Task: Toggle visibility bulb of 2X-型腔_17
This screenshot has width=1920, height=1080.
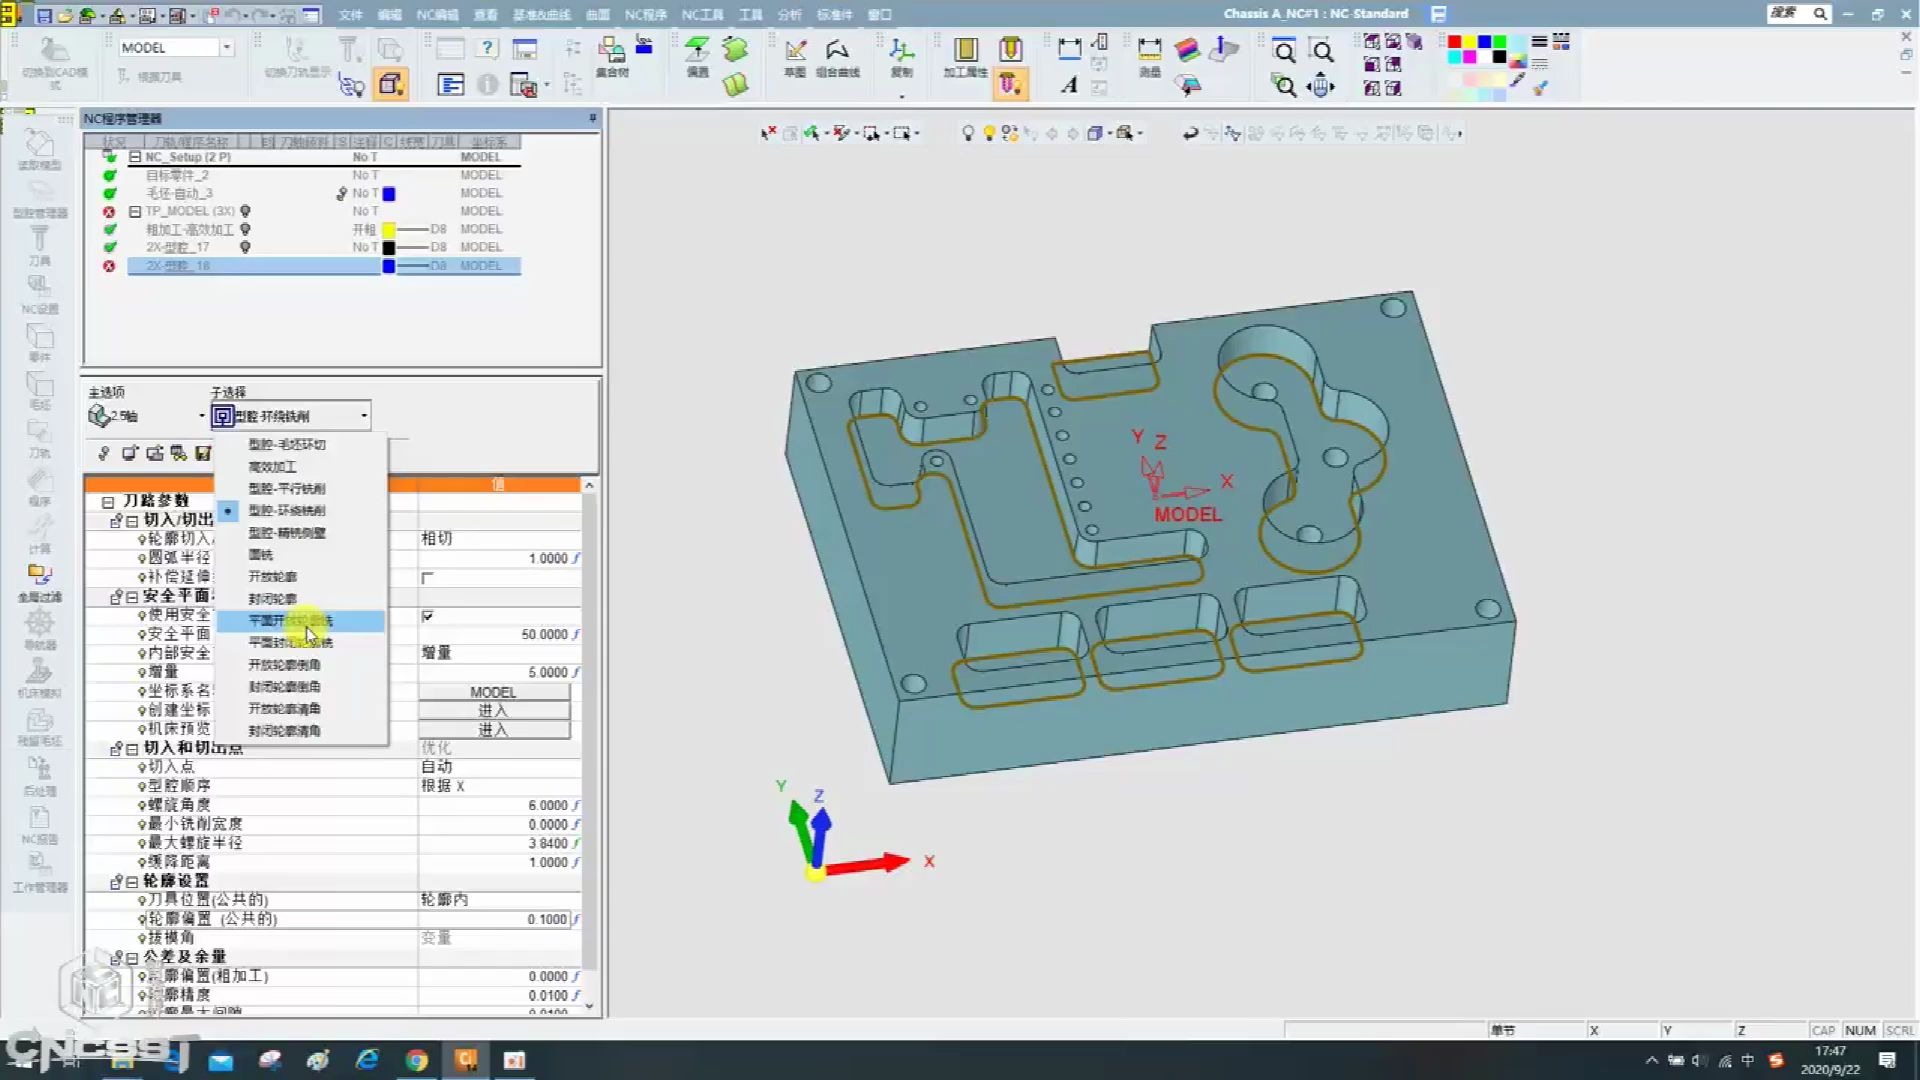Action: [x=245, y=247]
